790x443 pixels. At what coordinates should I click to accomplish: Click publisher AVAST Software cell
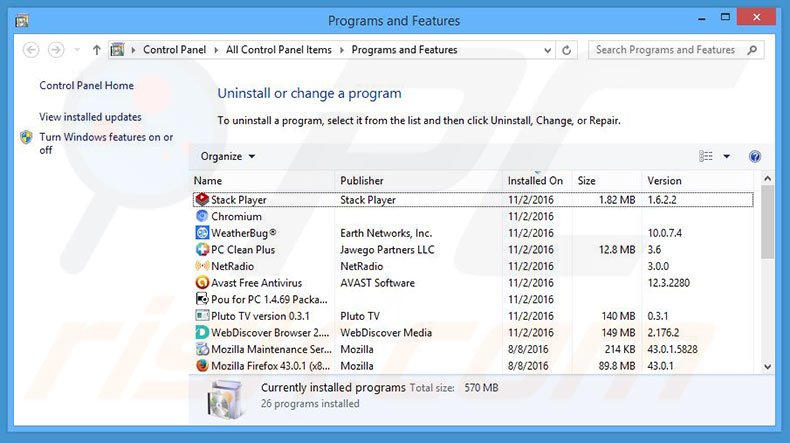(377, 283)
